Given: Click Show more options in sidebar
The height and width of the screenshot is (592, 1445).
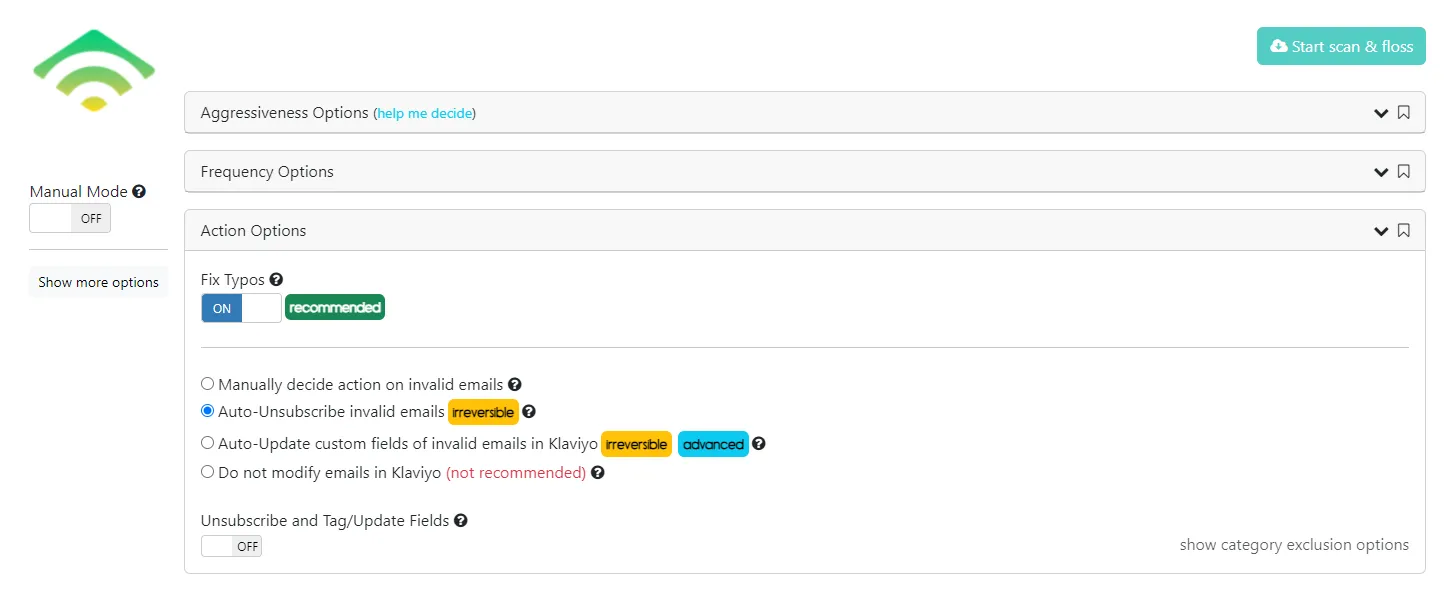Looking at the screenshot, I should 98,282.
